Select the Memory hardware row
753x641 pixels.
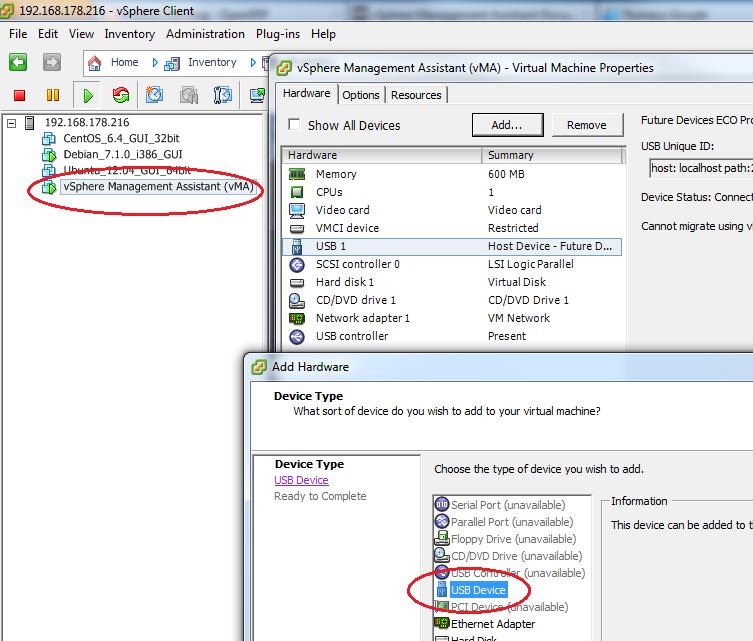point(451,174)
